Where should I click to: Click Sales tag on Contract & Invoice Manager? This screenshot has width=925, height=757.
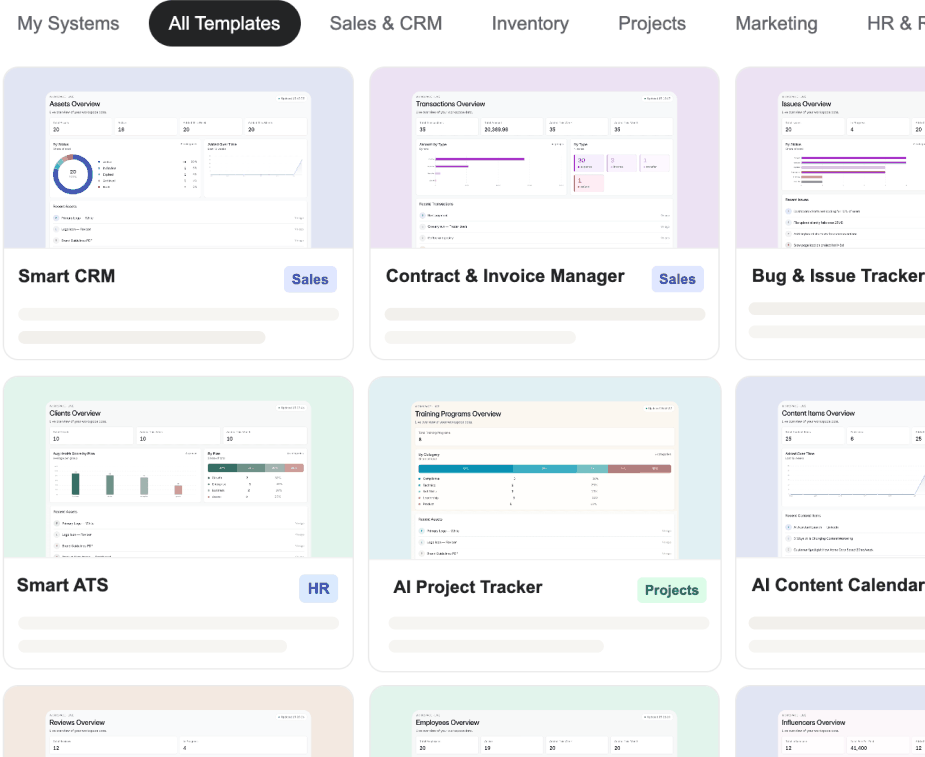pyautogui.click(x=677, y=279)
